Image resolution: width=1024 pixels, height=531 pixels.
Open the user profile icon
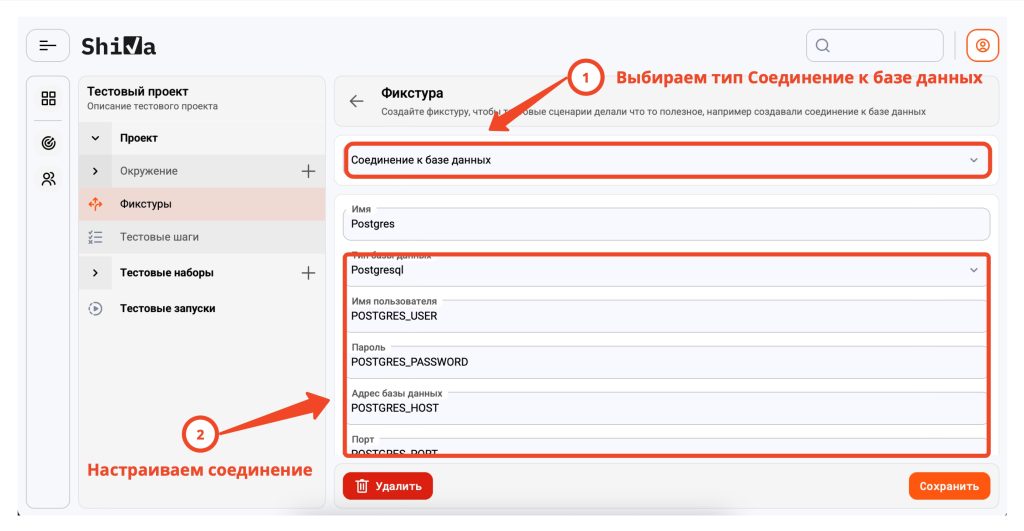(x=982, y=45)
